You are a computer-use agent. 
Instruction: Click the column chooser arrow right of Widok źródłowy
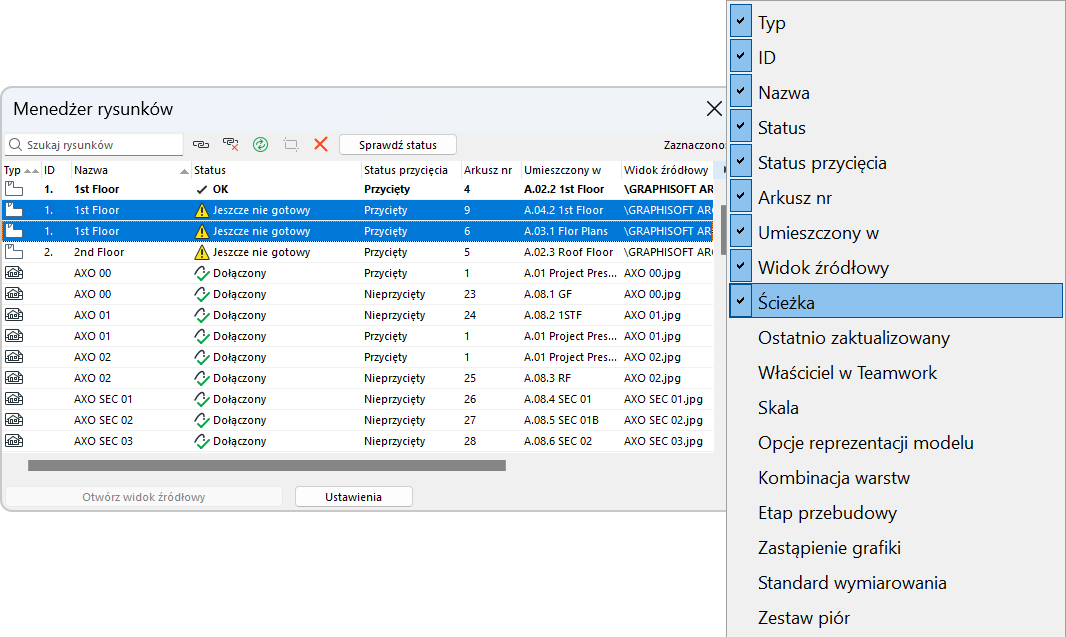(x=725, y=170)
